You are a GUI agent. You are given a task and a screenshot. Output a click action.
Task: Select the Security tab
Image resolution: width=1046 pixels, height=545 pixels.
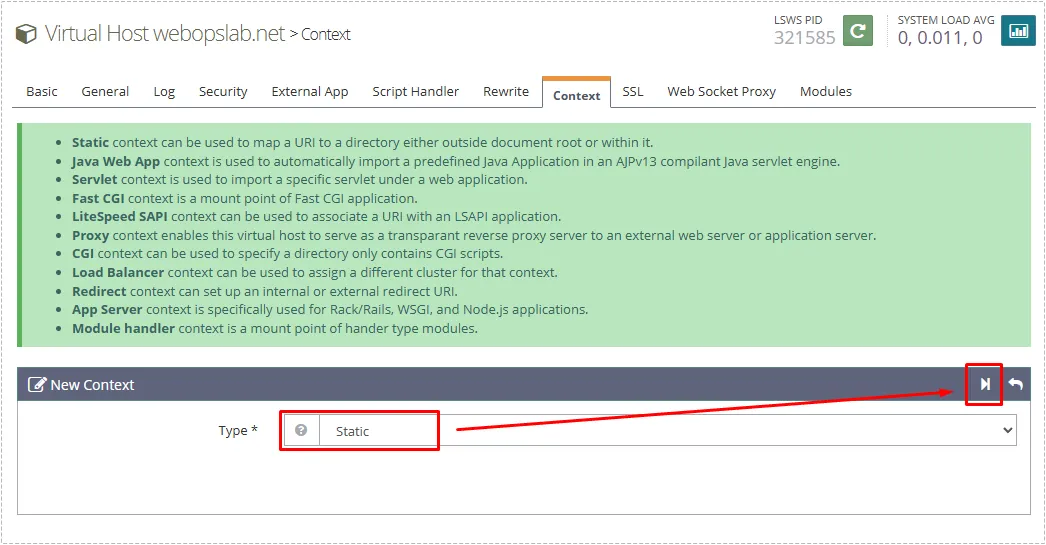tap(223, 91)
